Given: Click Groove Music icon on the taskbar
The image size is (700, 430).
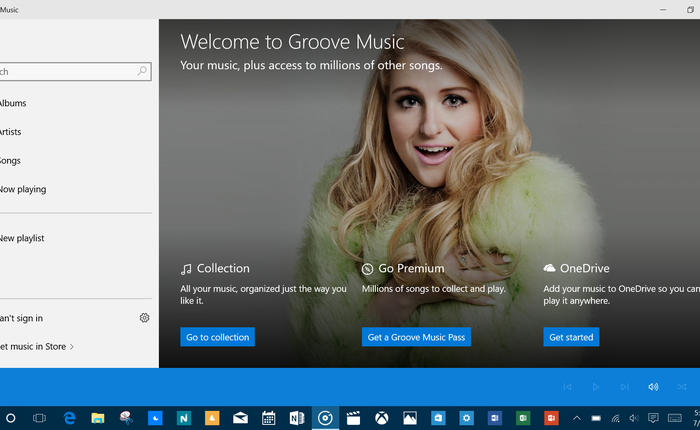Looking at the screenshot, I should [325, 418].
